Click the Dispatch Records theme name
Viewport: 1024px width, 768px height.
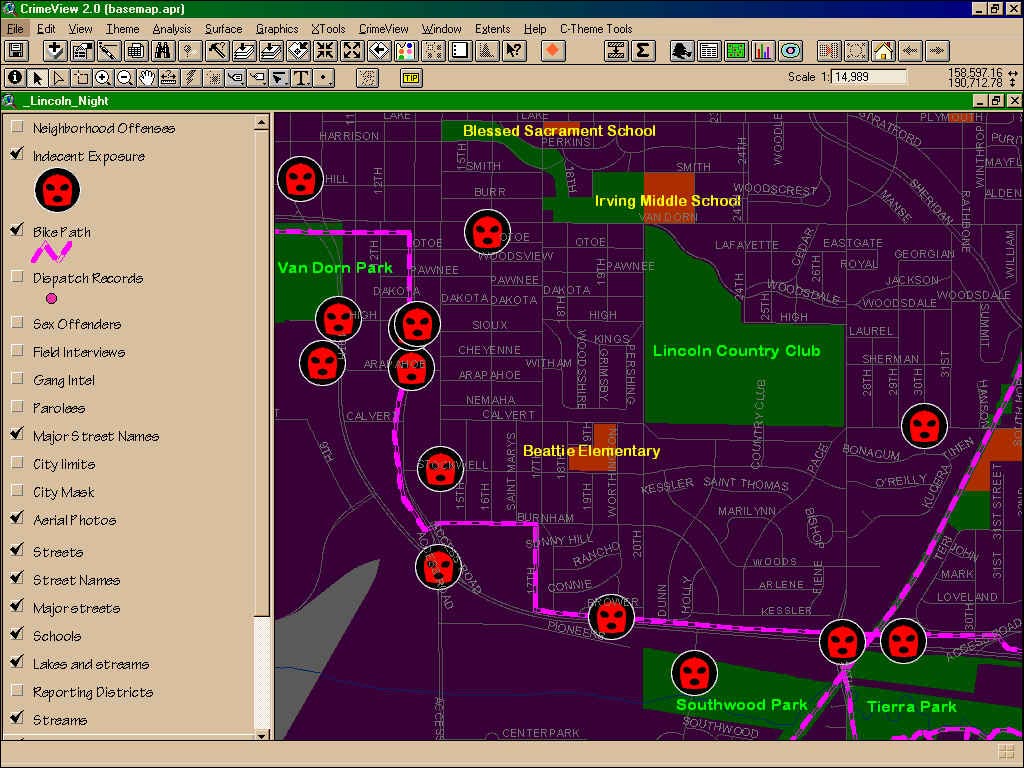coord(88,278)
